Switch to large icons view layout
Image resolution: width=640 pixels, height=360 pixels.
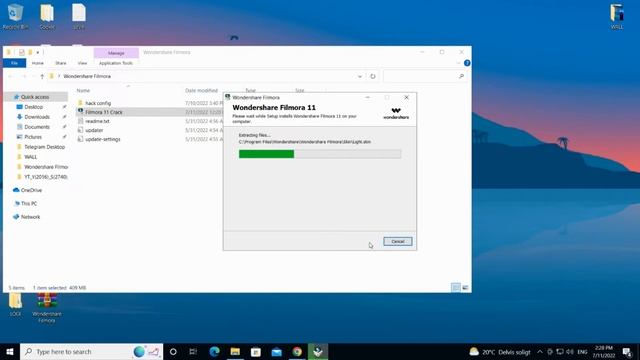(x=465, y=288)
